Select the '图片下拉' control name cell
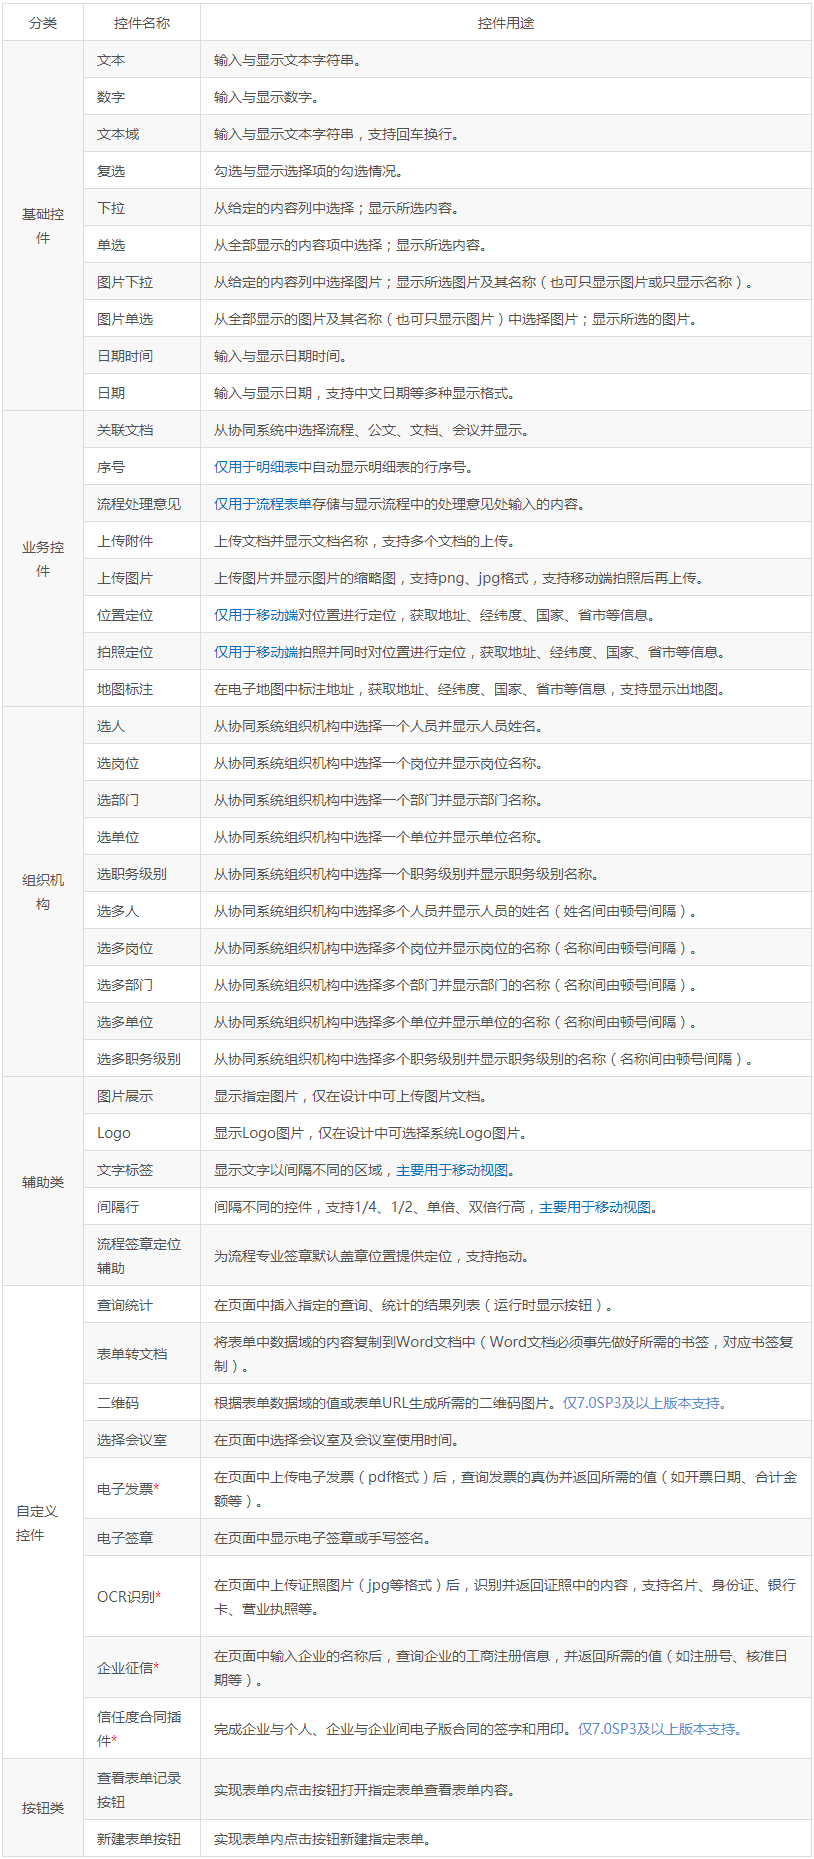Screen dimensions: 814x1859 (142, 282)
